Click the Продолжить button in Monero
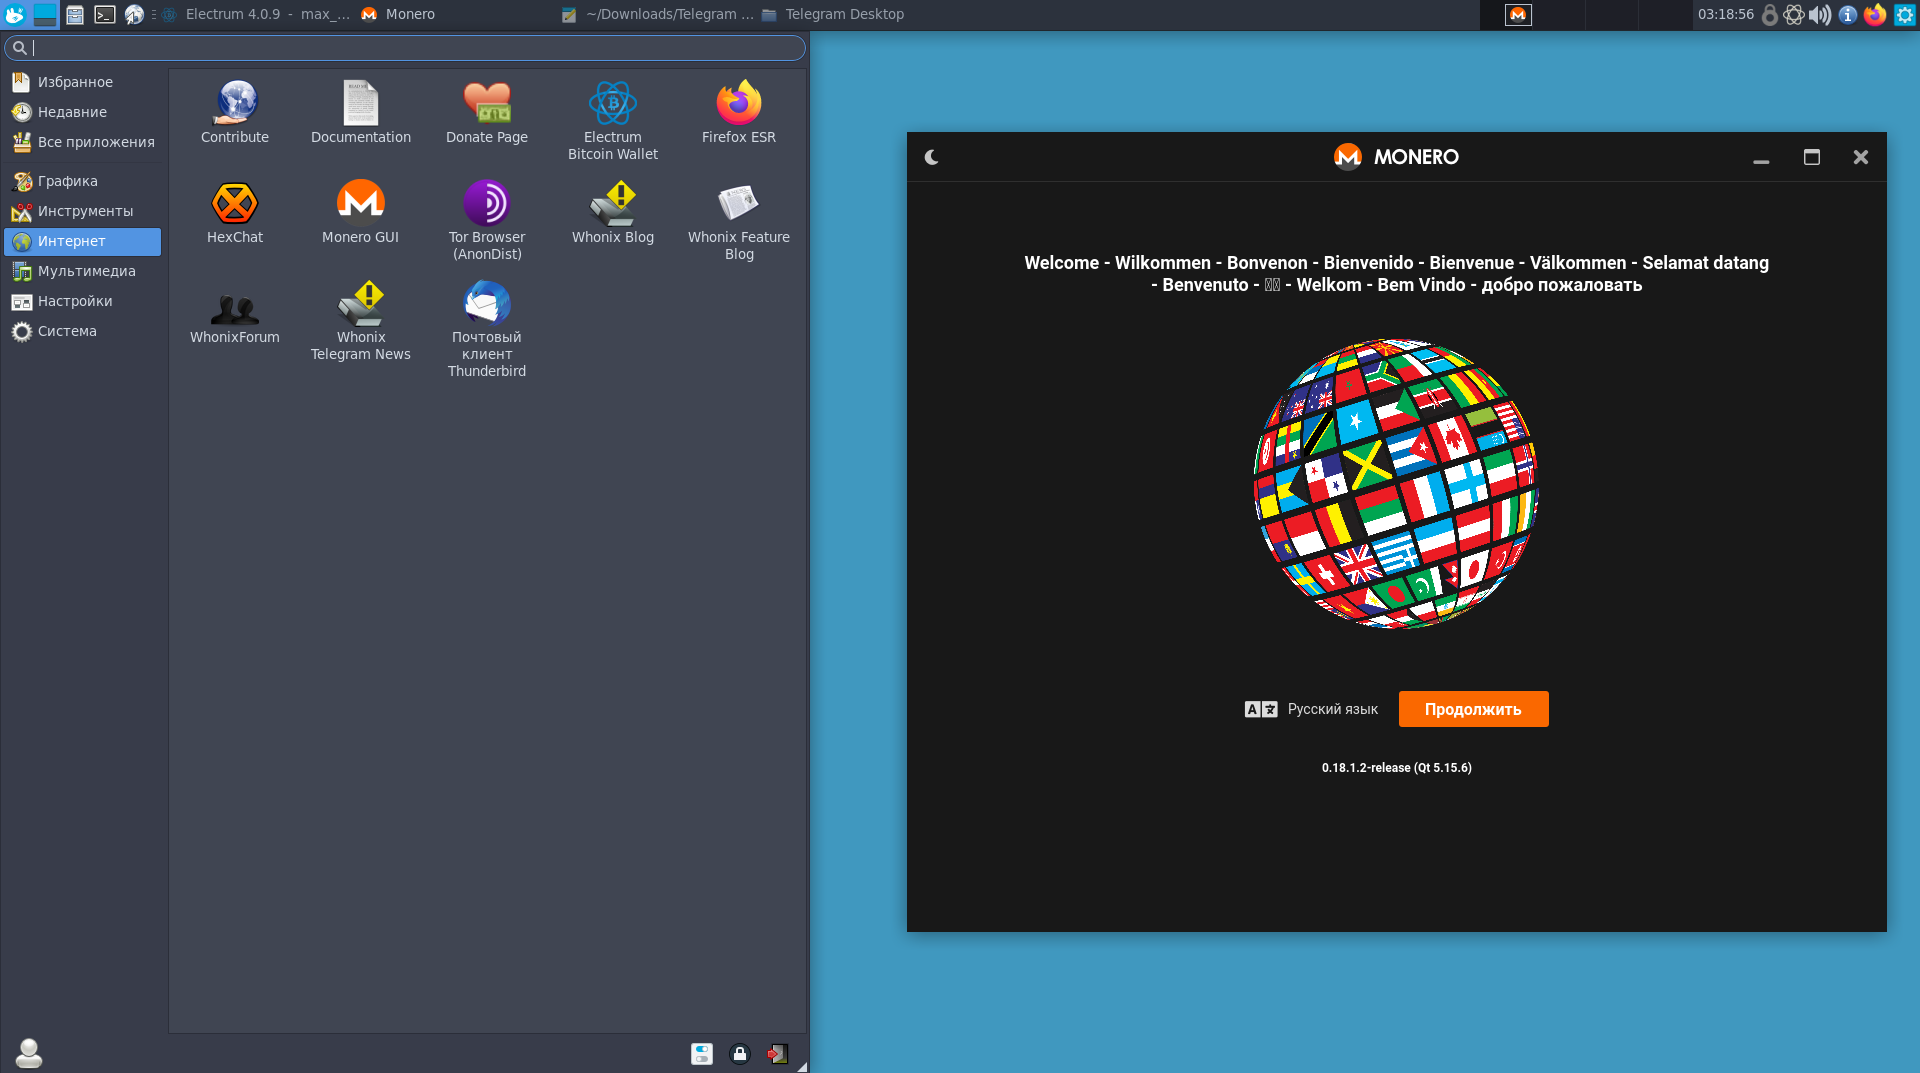This screenshot has height=1073, width=1920. 1473,709
